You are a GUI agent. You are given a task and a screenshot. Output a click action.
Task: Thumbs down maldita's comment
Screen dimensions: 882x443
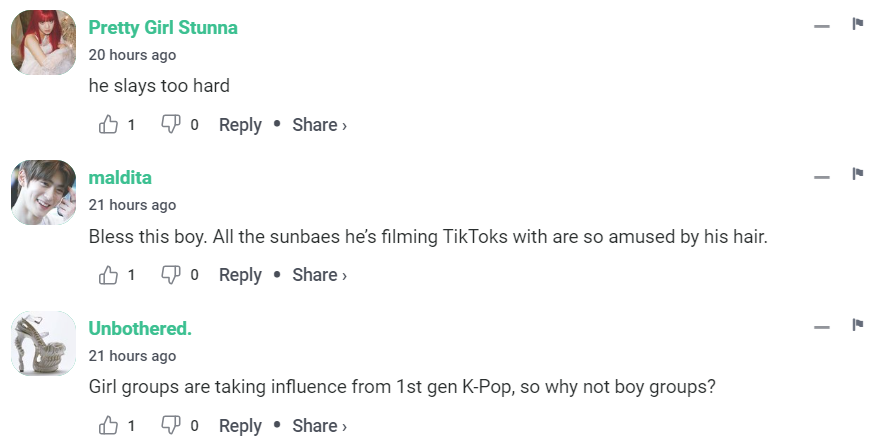pyautogui.click(x=171, y=275)
